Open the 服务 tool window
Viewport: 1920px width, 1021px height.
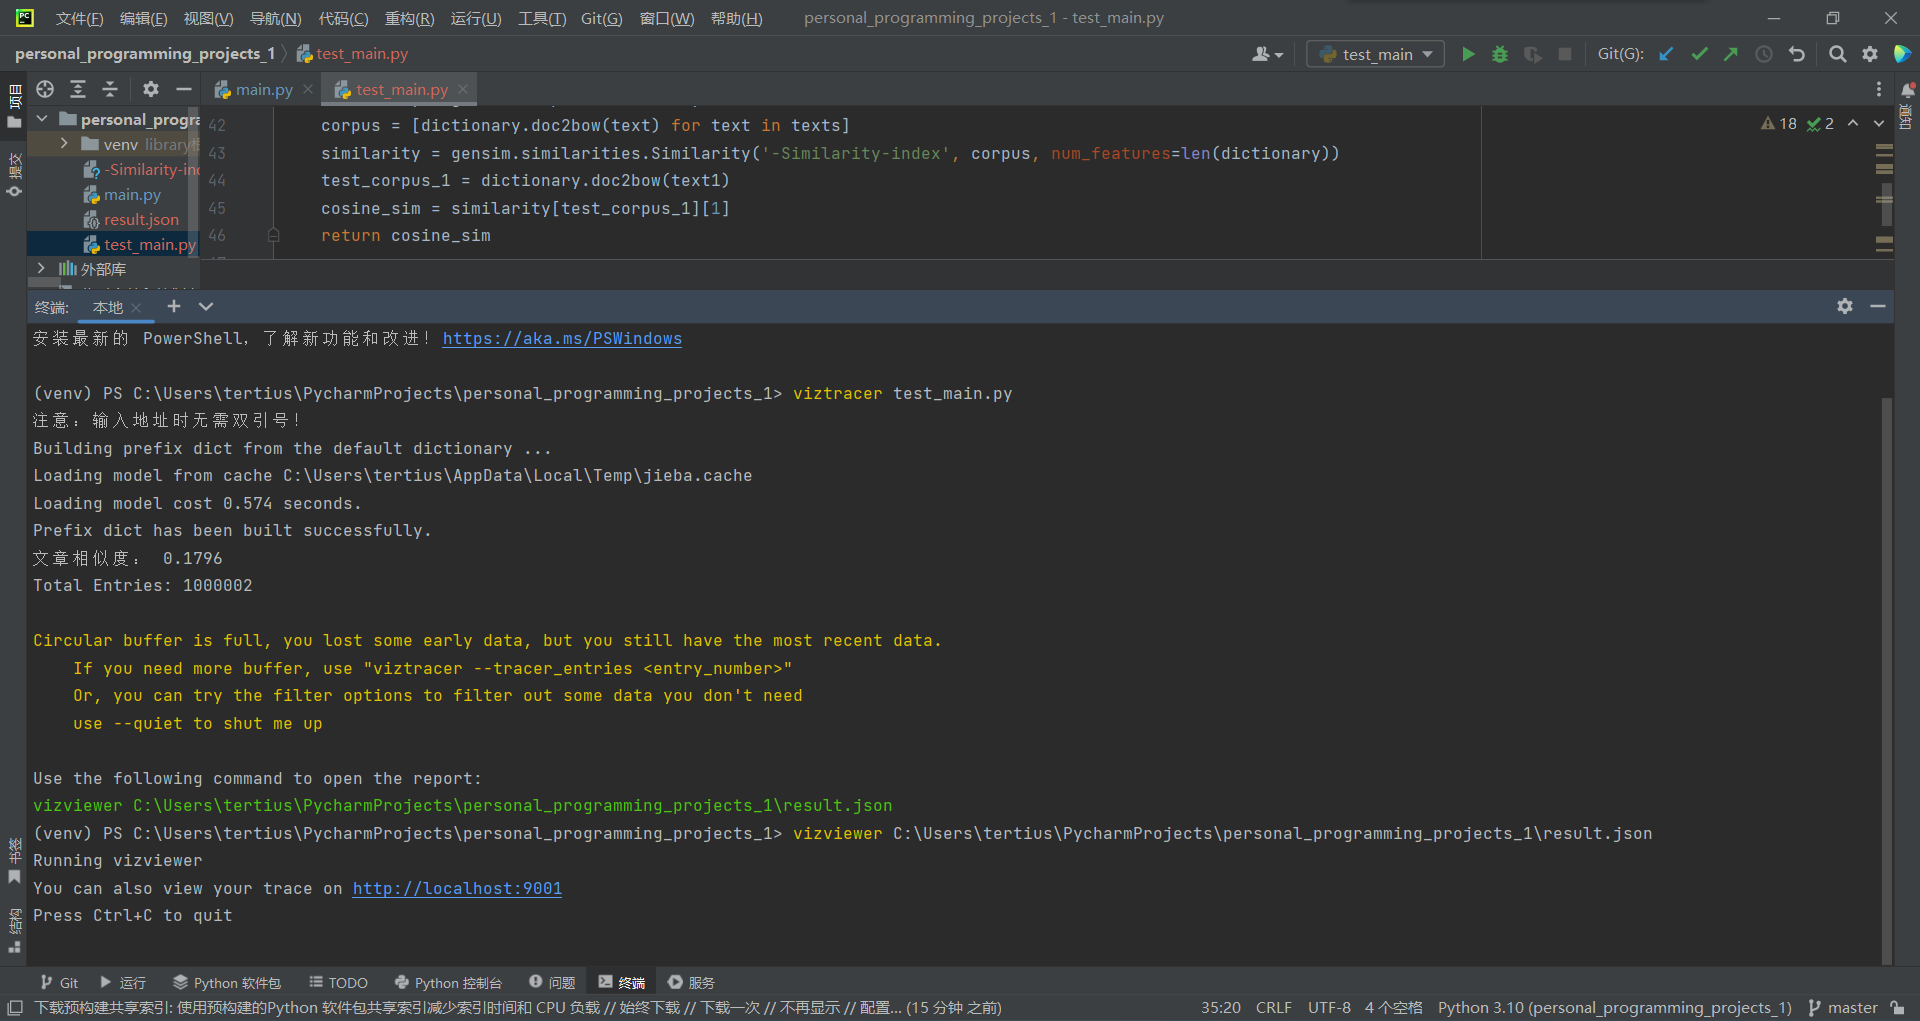click(x=691, y=982)
